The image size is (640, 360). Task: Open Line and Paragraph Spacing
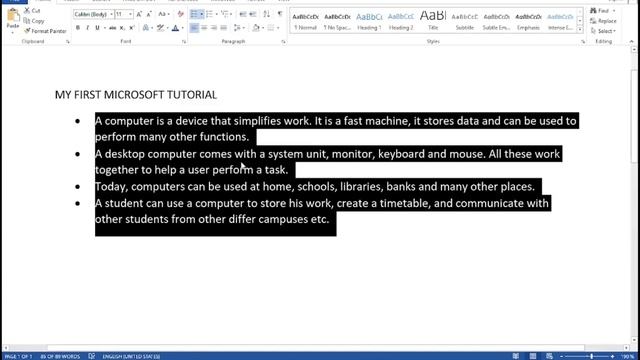238,28
